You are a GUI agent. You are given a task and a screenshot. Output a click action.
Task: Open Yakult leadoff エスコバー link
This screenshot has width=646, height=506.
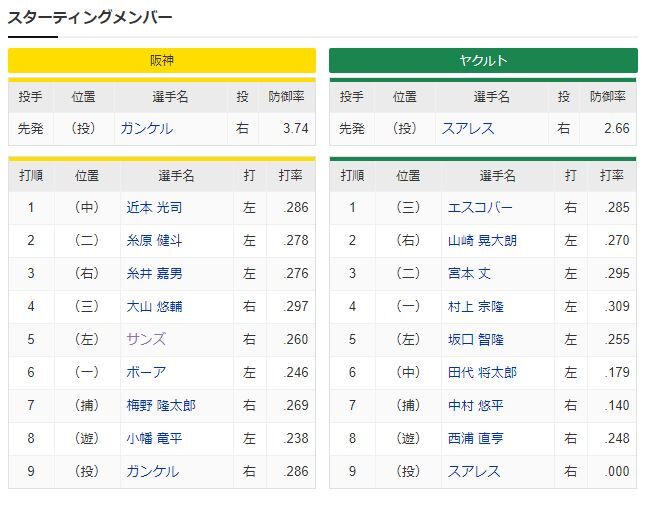tap(480, 207)
